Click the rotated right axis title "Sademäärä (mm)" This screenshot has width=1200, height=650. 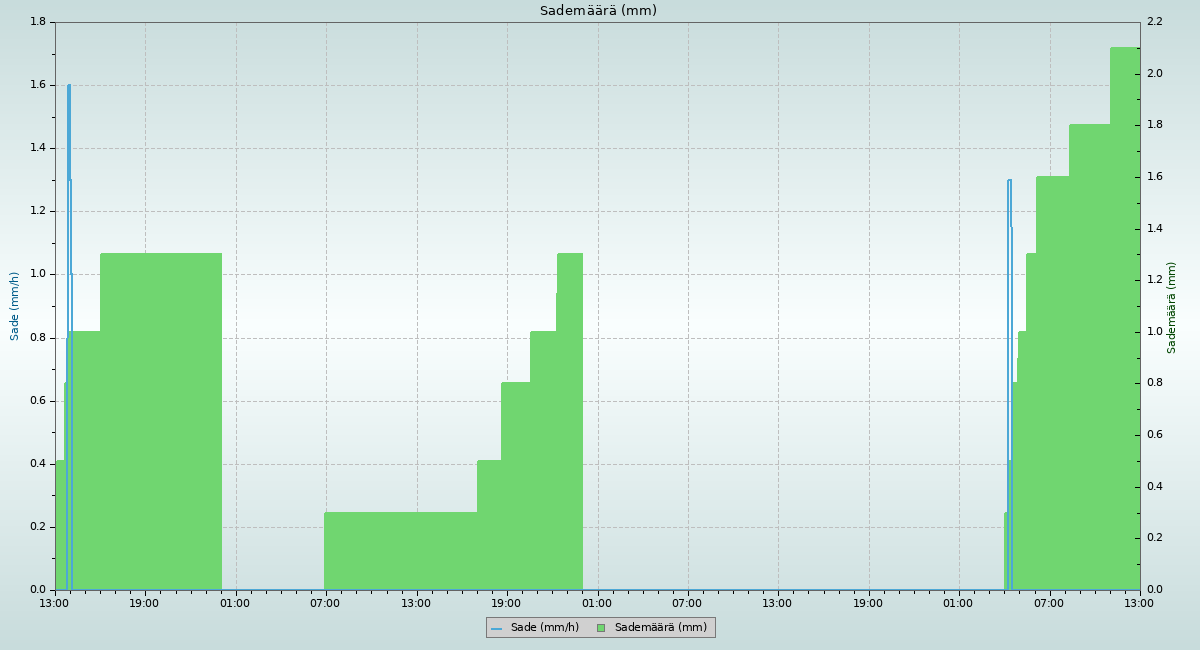click(1172, 307)
